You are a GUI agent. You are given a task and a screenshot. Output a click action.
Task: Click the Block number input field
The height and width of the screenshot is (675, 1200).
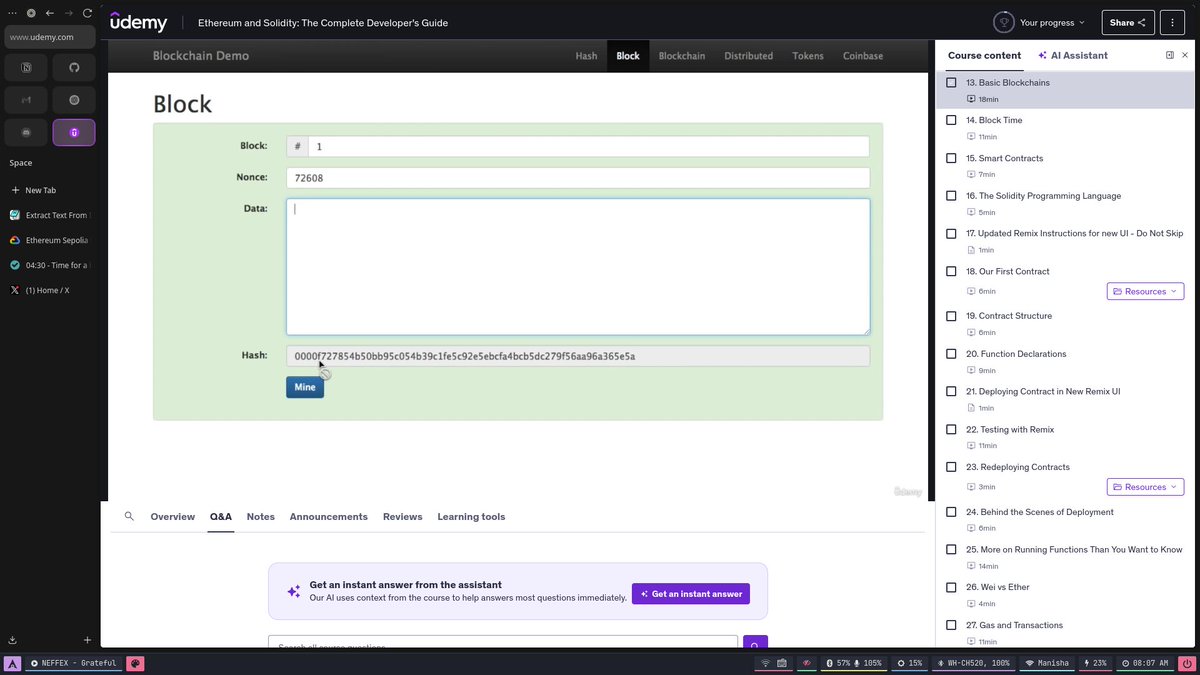pyautogui.click(x=588, y=146)
